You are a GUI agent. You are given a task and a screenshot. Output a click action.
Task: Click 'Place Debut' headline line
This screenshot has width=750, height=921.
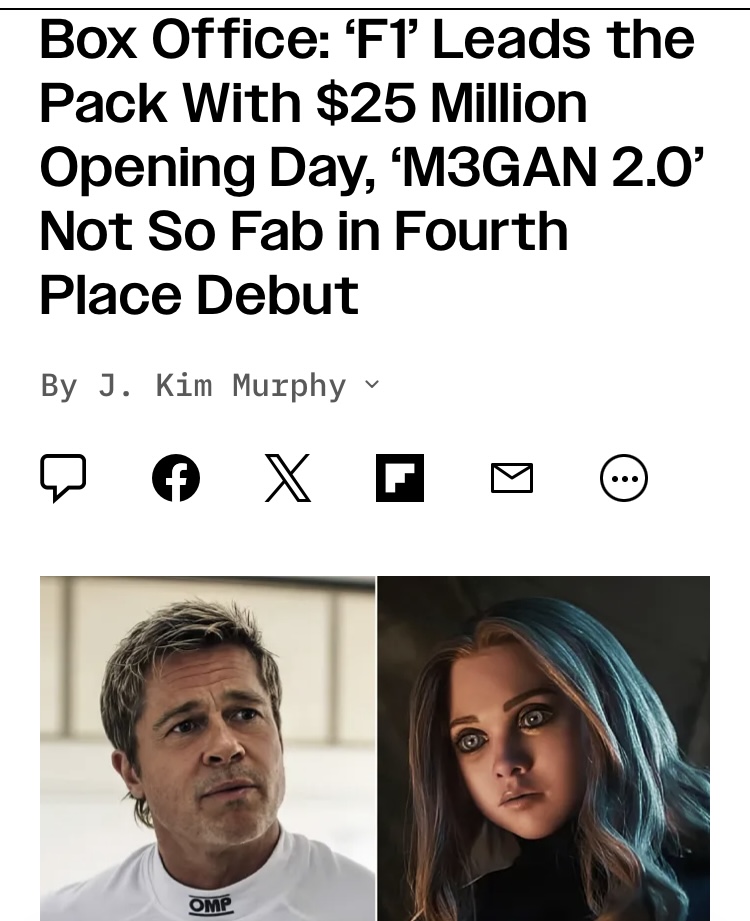(x=199, y=295)
